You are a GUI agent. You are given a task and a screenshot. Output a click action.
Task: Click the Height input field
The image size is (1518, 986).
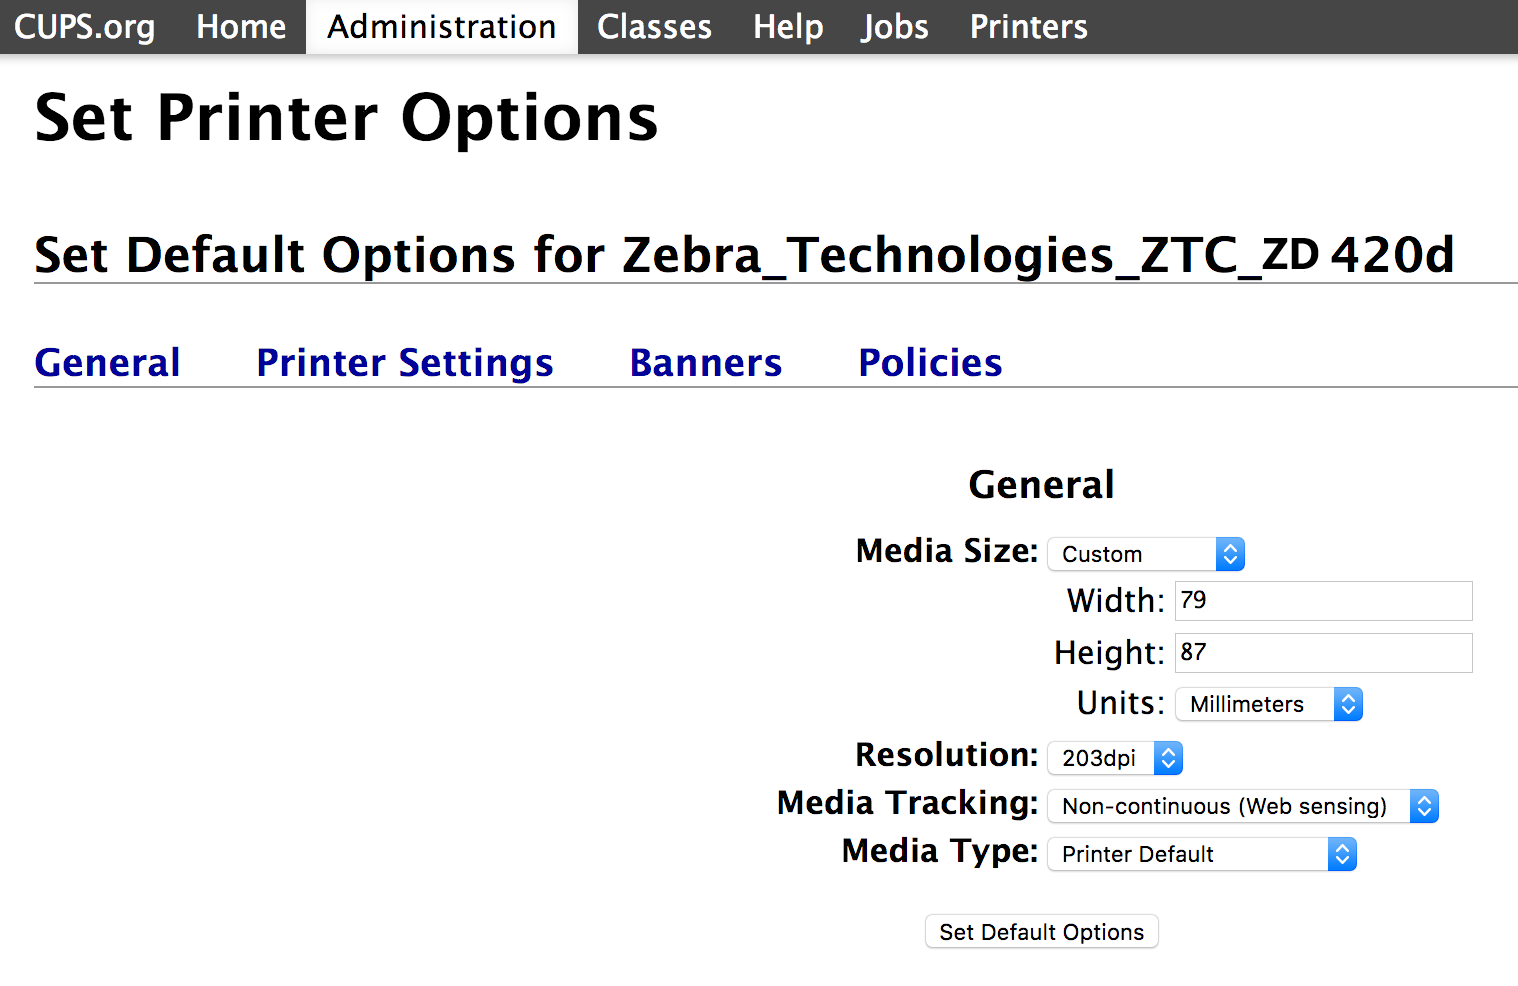click(x=1324, y=653)
